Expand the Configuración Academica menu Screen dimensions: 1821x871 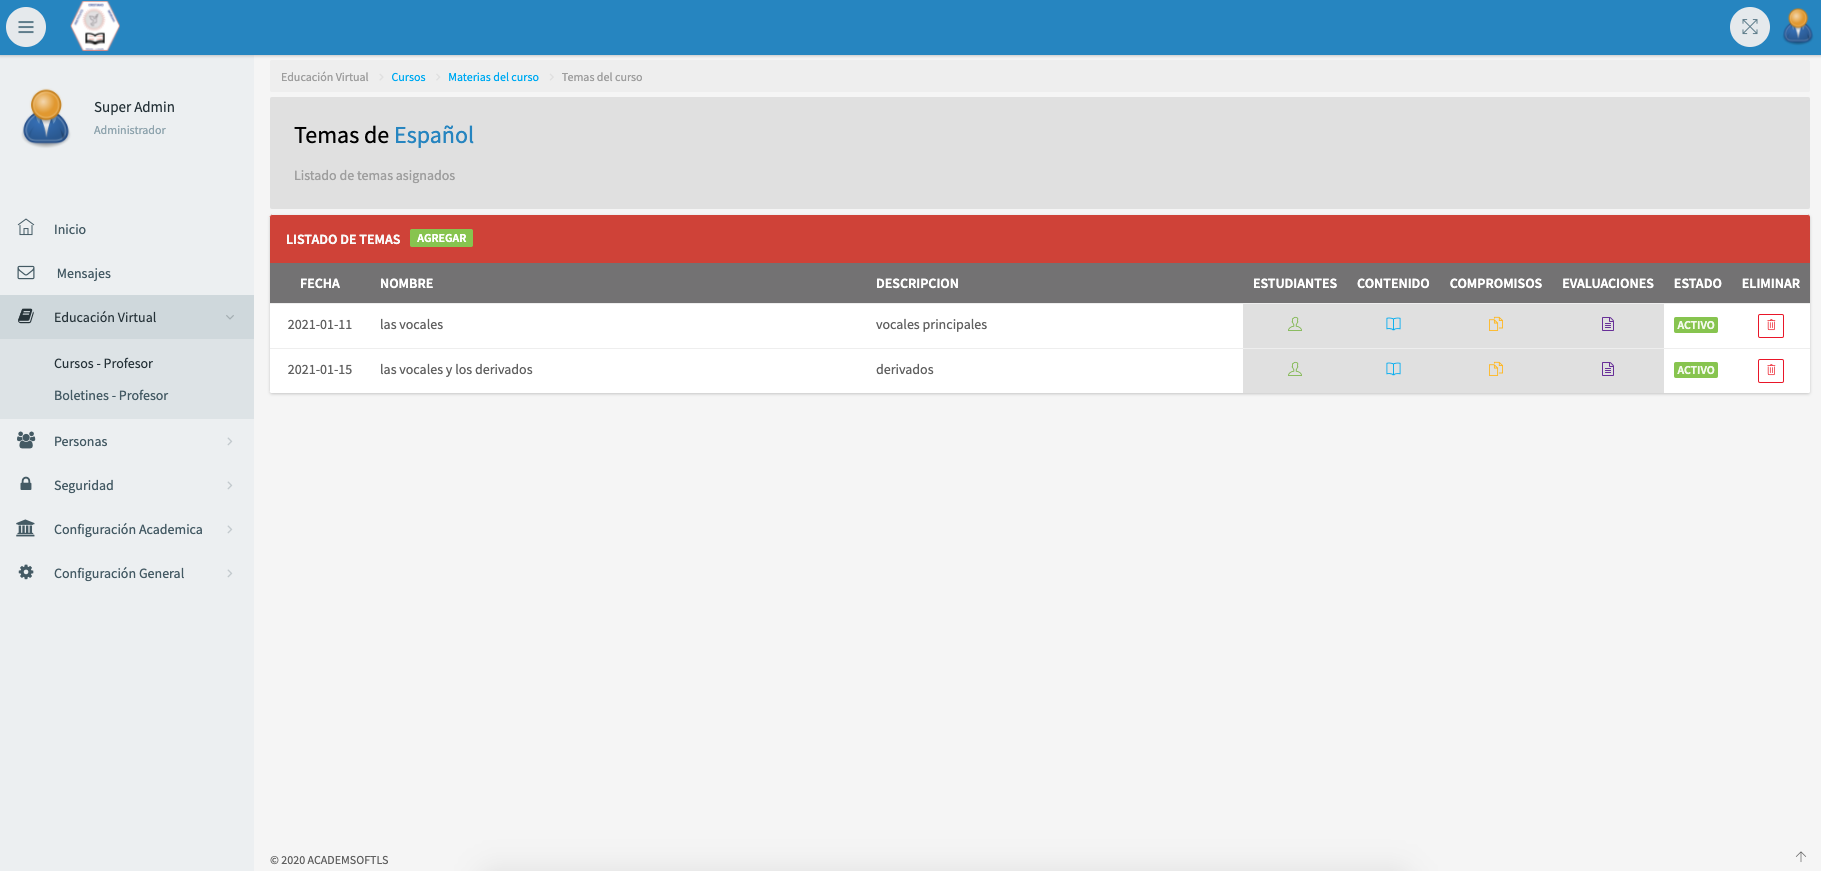[x=127, y=529]
